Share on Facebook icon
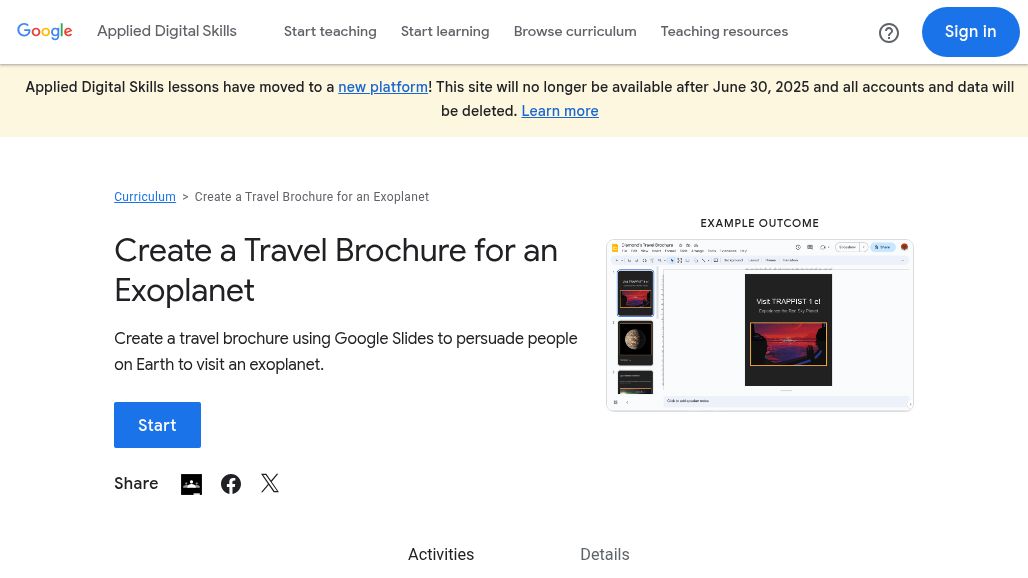This screenshot has width=1028, height=578. (x=231, y=484)
